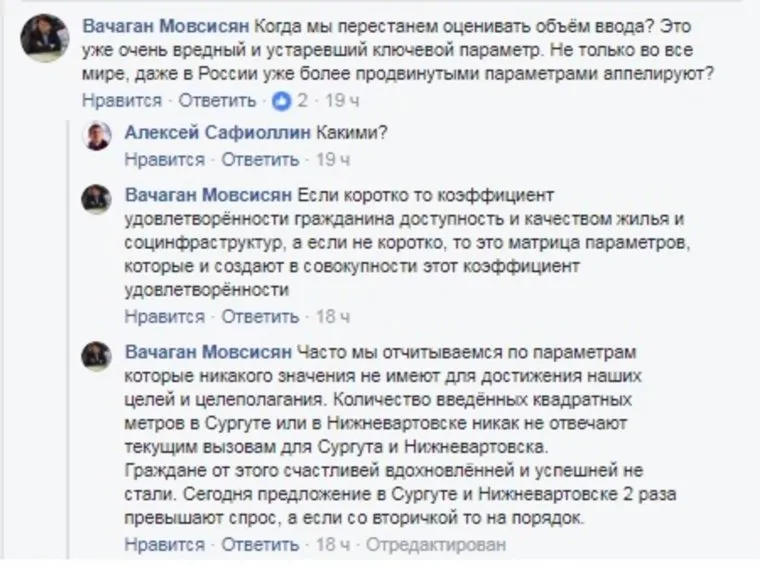760x566 pixels.
Task: Open Вачаган Мовсисян's avatar on the top comment
Action: (45, 38)
